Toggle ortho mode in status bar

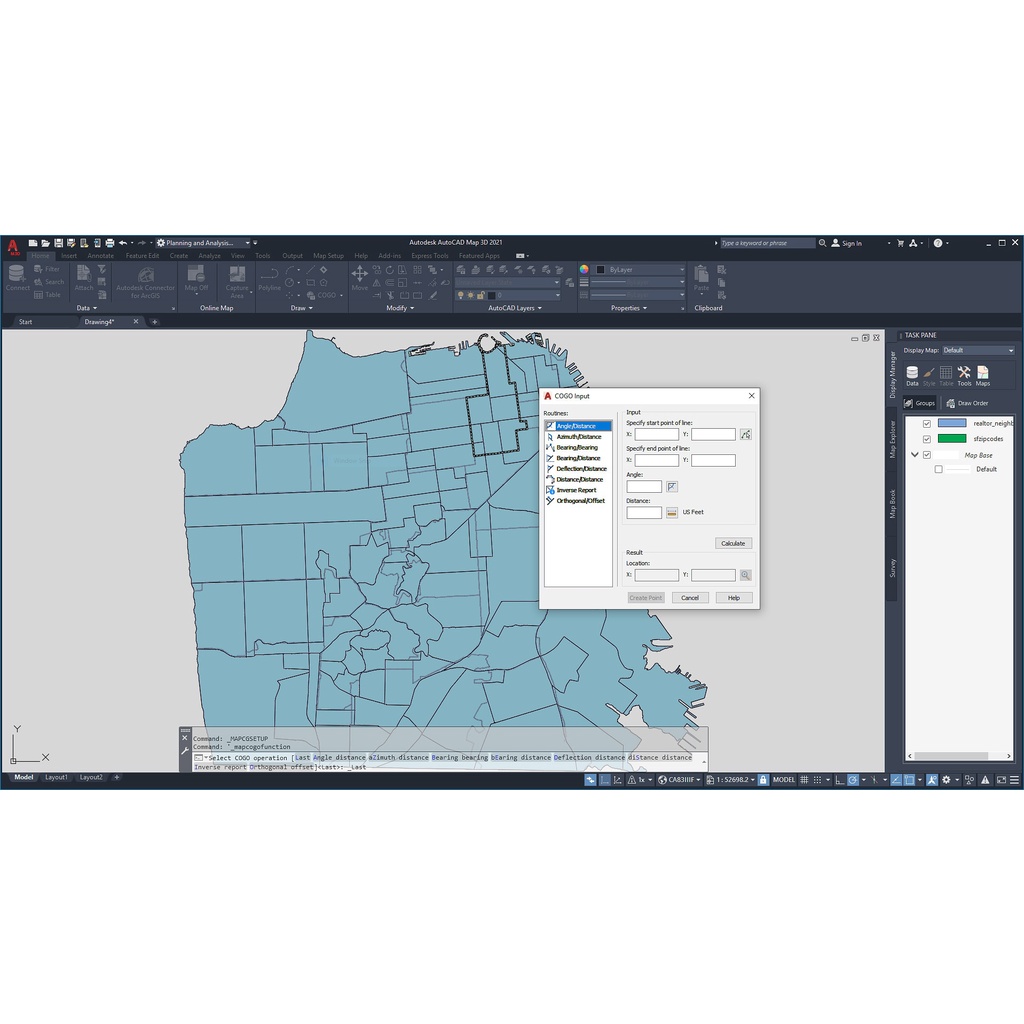[840, 780]
